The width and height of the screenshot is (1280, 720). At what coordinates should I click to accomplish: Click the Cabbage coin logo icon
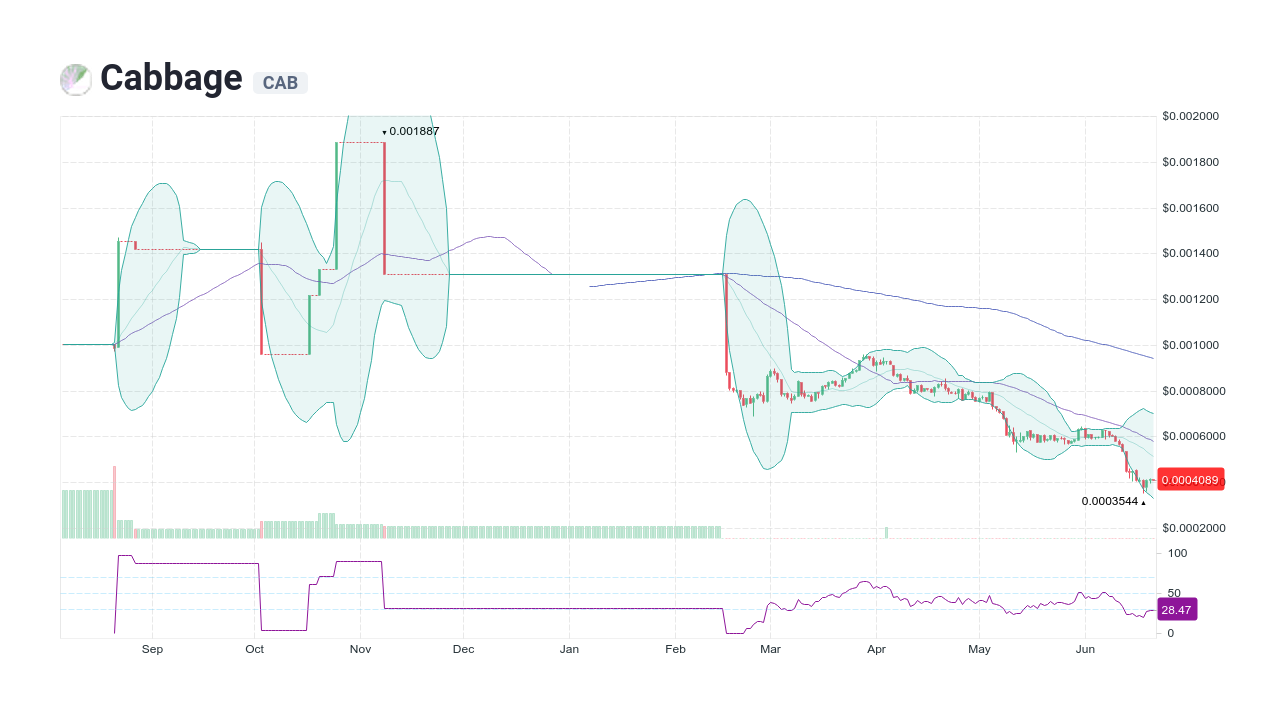coord(75,79)
